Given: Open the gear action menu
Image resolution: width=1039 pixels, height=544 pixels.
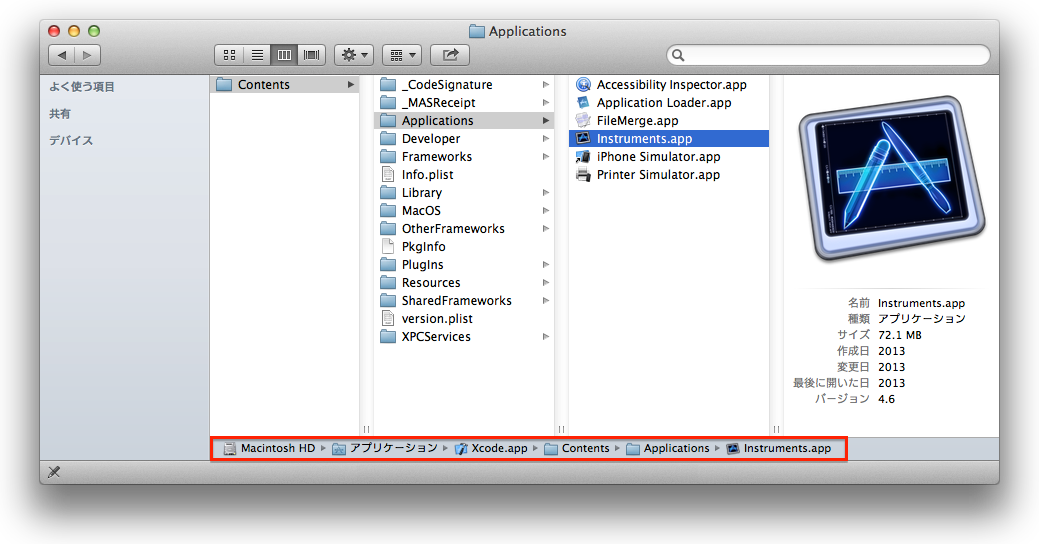Looking at the screenshot, I should tap(354, 55).
